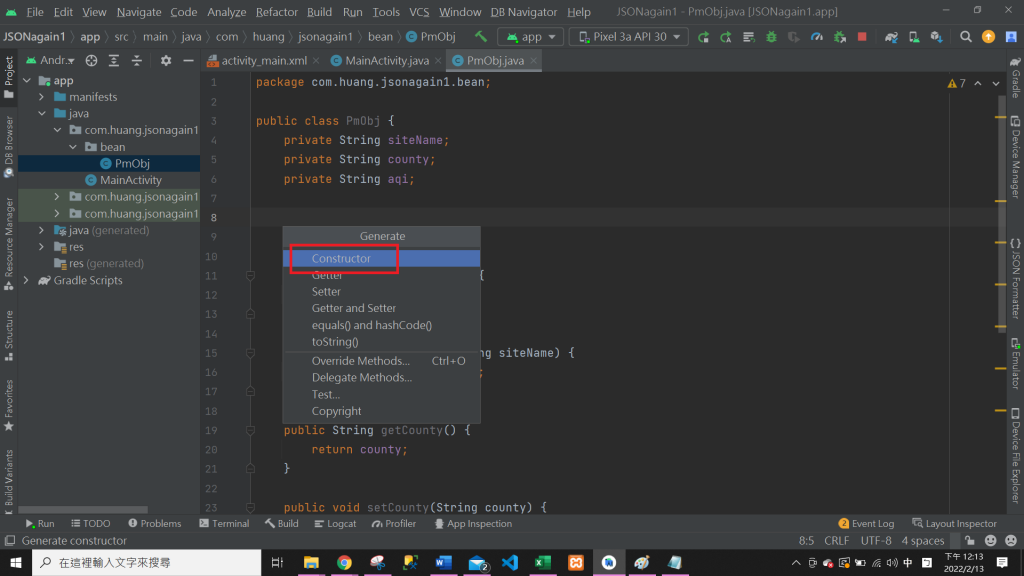Click project panel horizontal scrollbar

pyautogui.click(x=83, y=509)
